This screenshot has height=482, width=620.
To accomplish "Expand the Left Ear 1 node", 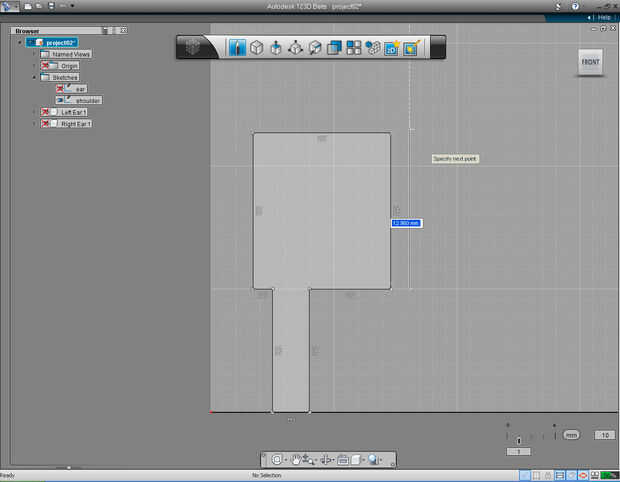I will point(34,112).
